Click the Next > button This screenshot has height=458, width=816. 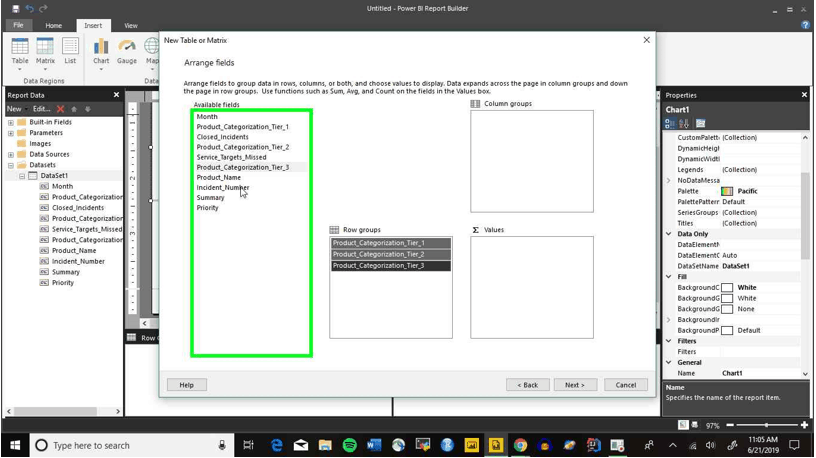coord(575,385)
